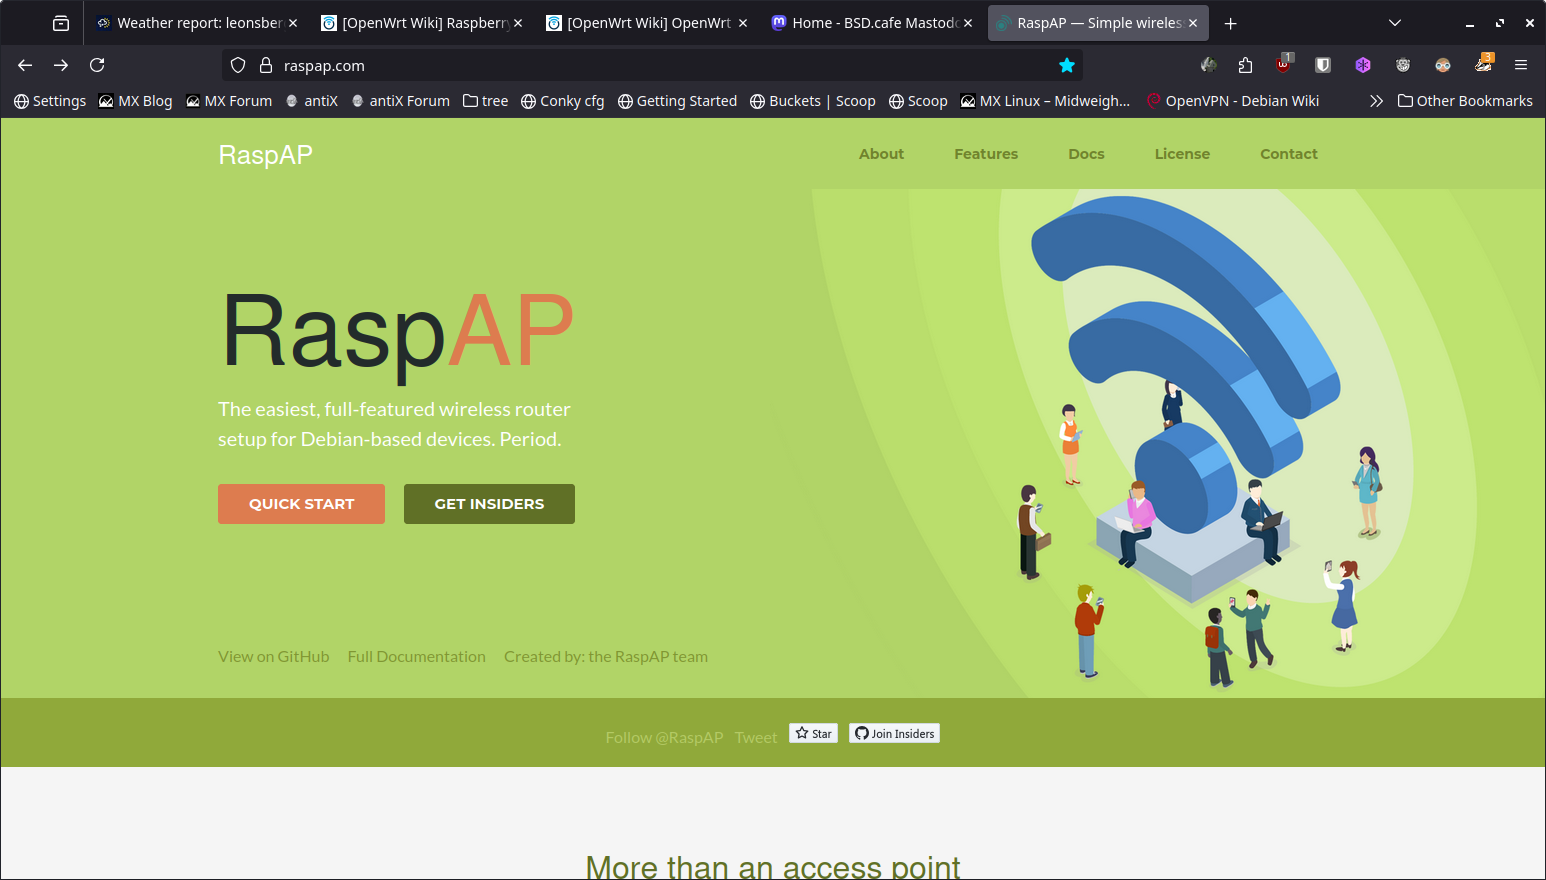Open the purple hexagon extension icon
The height and width of the screenshot is (880, 1546).
[1363, 65]
